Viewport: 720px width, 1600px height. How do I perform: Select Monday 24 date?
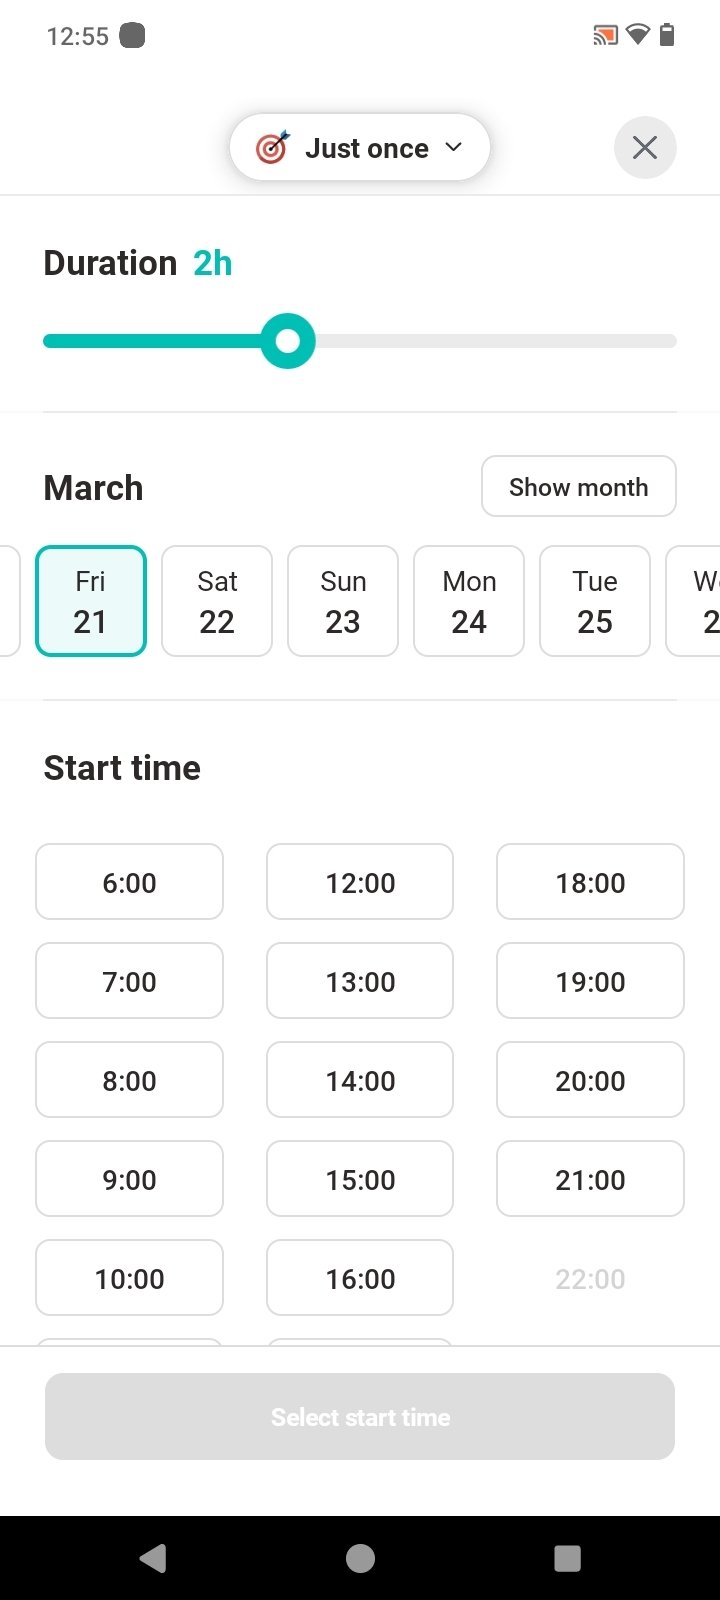(x=469, y=601)
